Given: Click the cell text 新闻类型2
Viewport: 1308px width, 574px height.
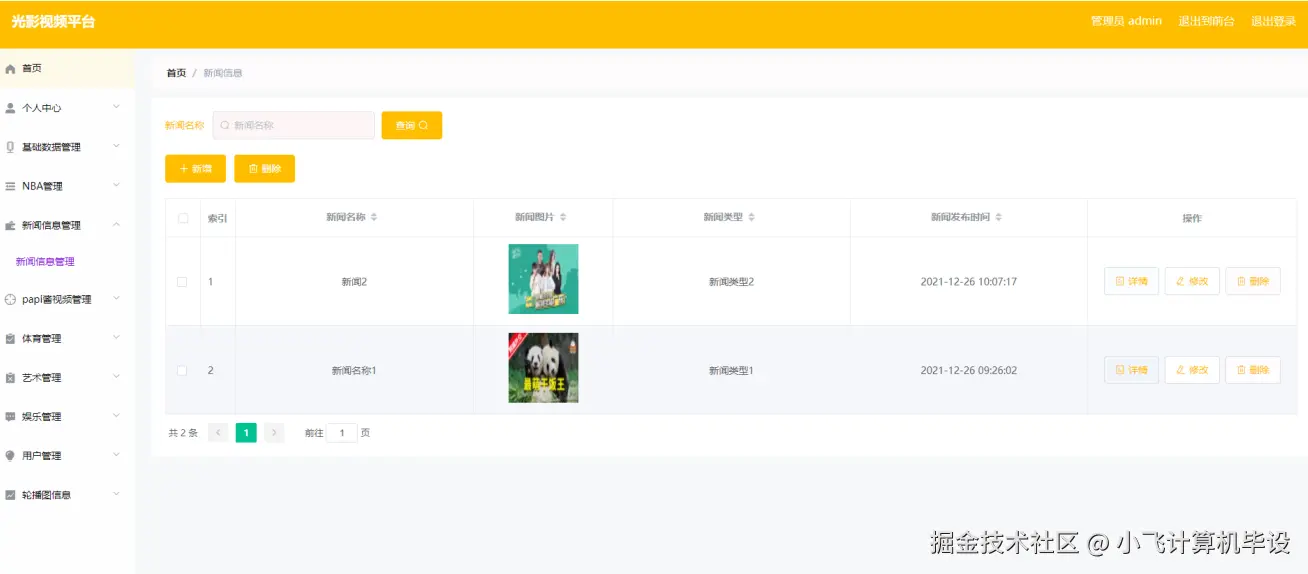Looking at the screenshot, I should click(x=731, y=282).
